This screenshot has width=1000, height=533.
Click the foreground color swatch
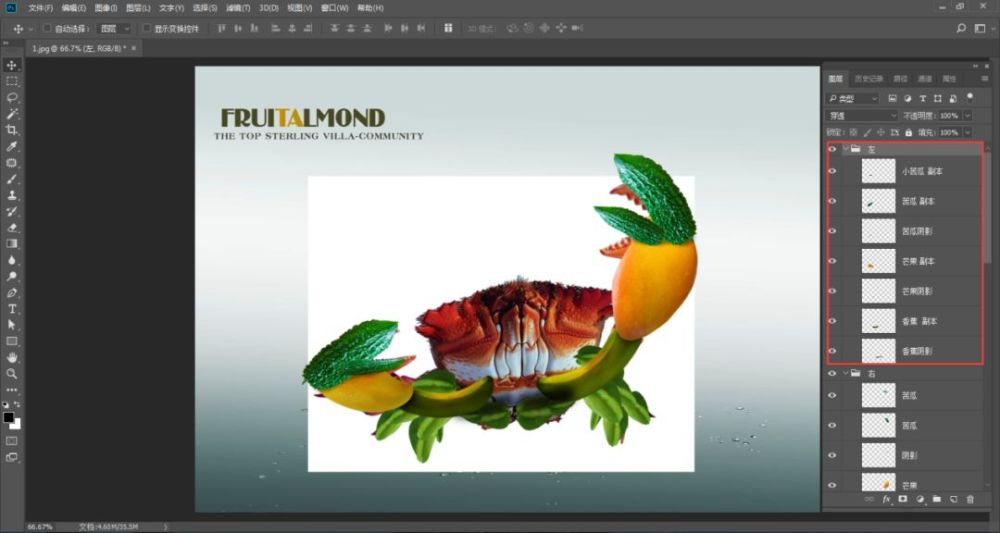(x=8, y=418)
